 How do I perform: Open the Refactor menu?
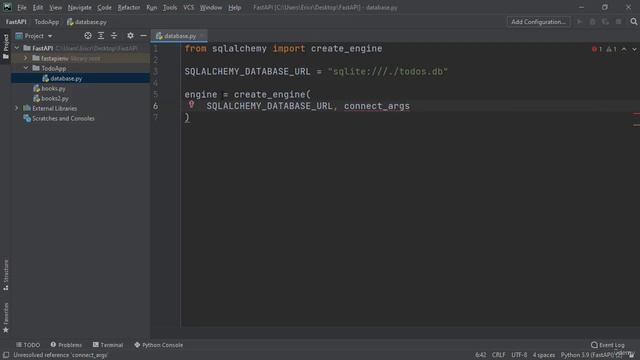129,8
